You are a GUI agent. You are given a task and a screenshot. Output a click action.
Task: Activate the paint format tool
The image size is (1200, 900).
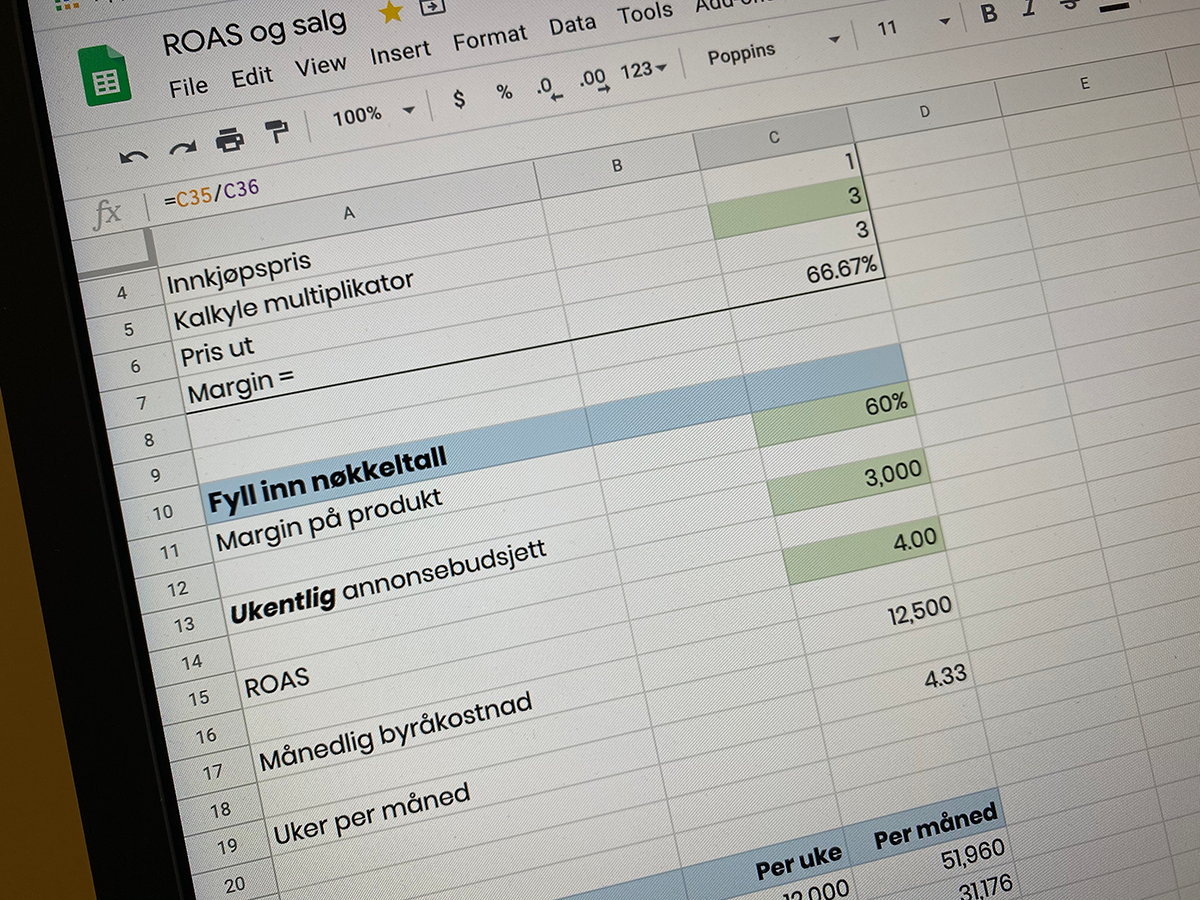(x=276, y=132)
